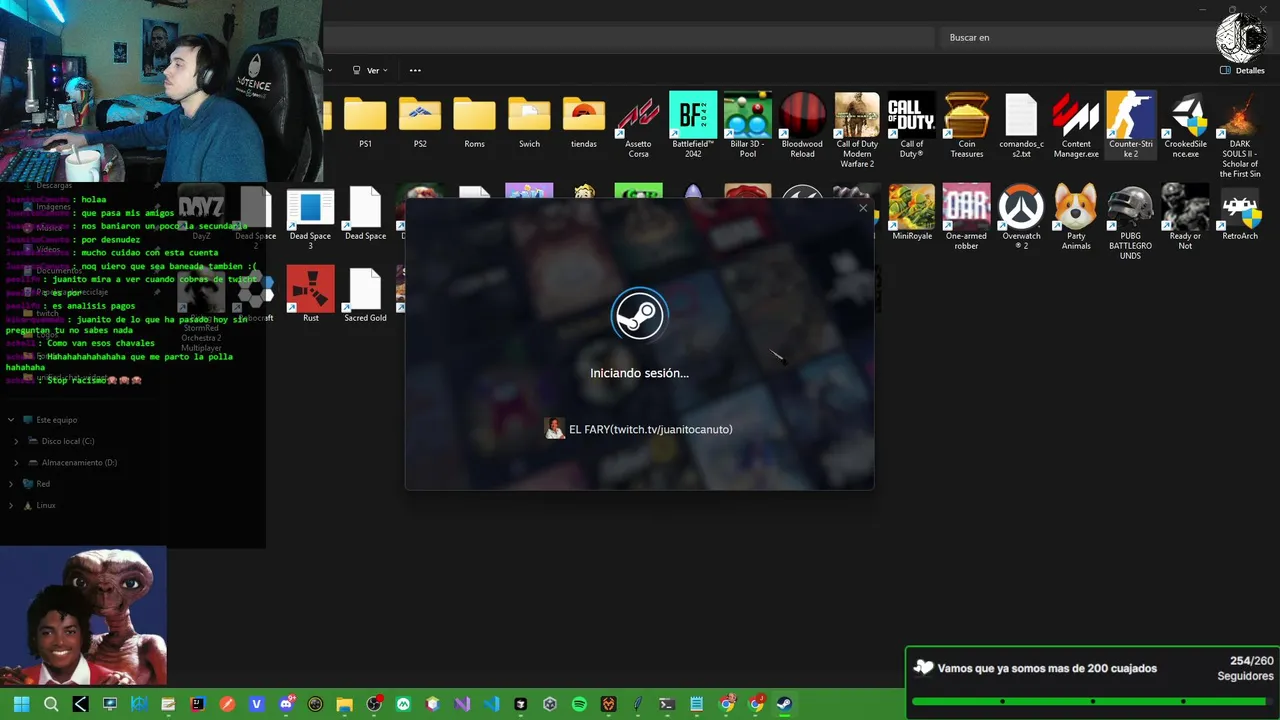Image resolution: width=1280 pixels, height=720 pixels.
Task: Launch Overwatch 2 shortcut
Action: coord(1021,217)
